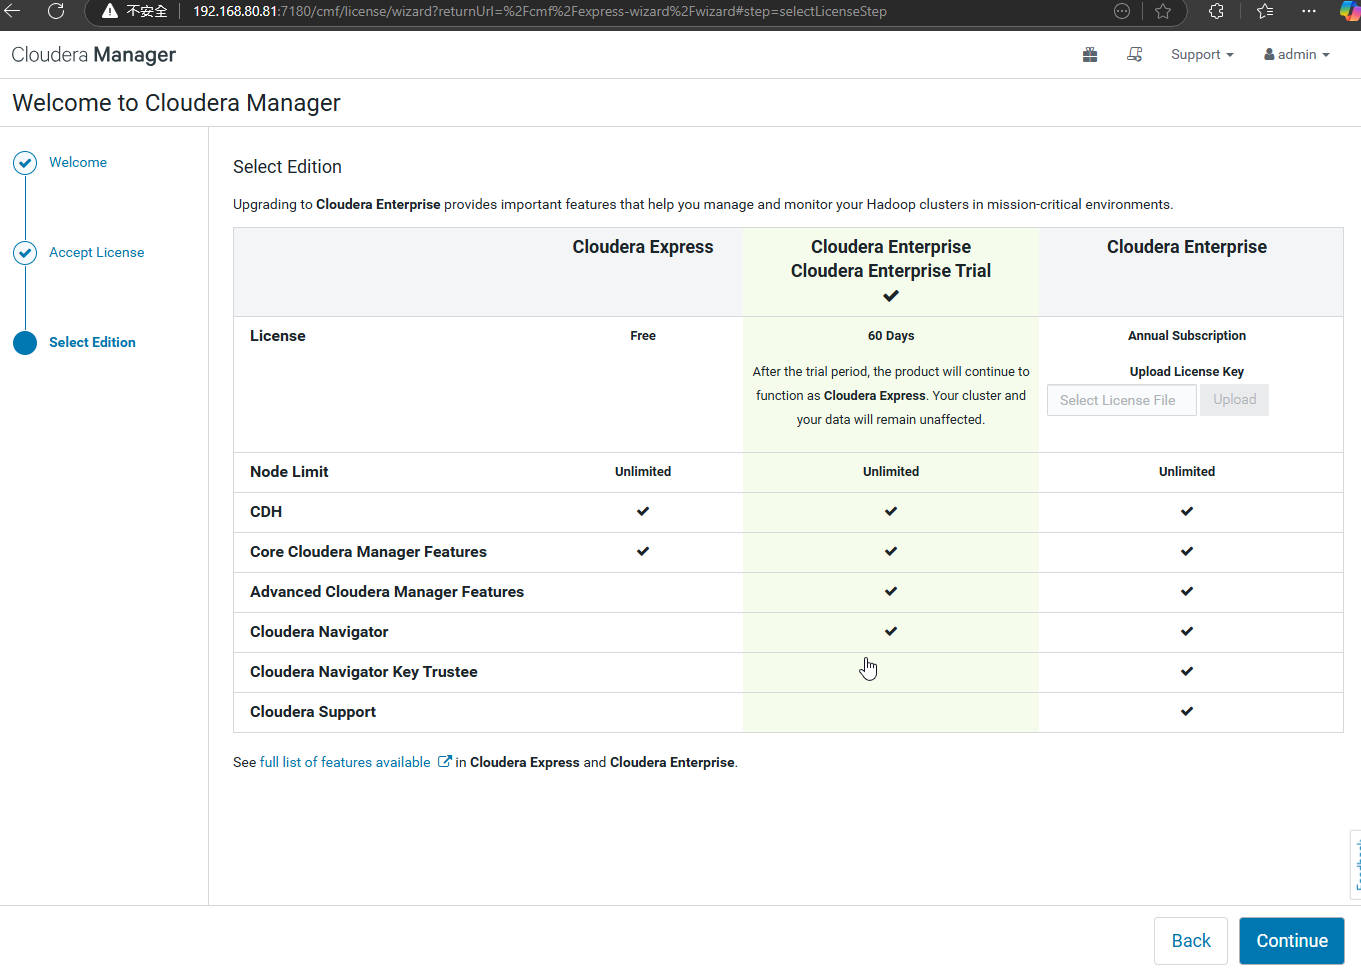Viewport: 1361px width, 977px height.
Task: Click the Annual Subscription text
Action: click(1187, 336)
